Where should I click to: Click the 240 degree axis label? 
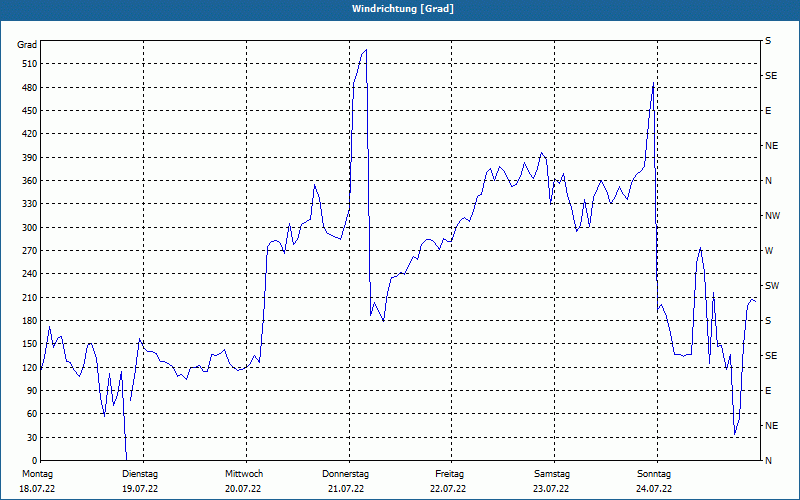[30, 274]
